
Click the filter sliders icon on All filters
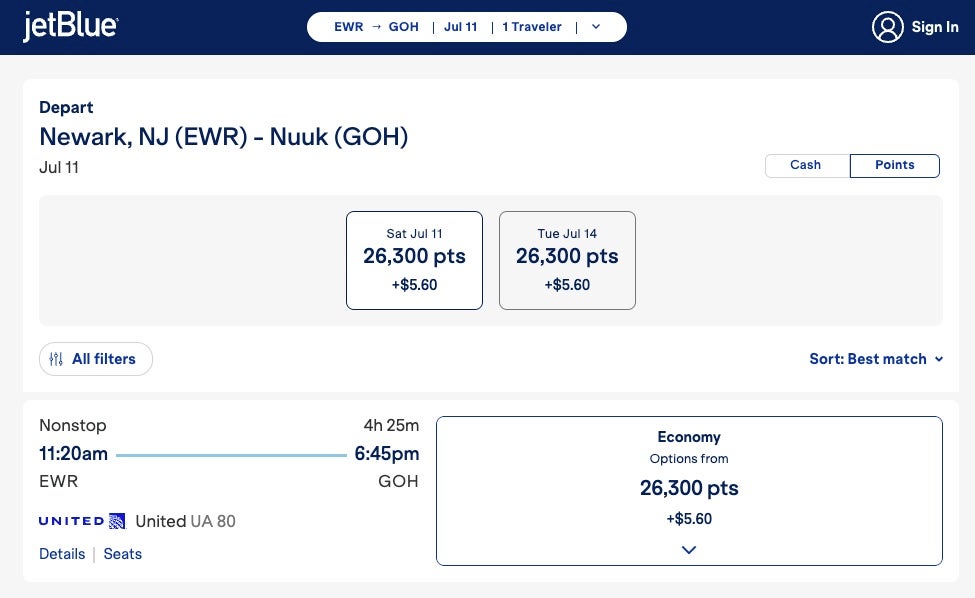(x=57, y=358)
